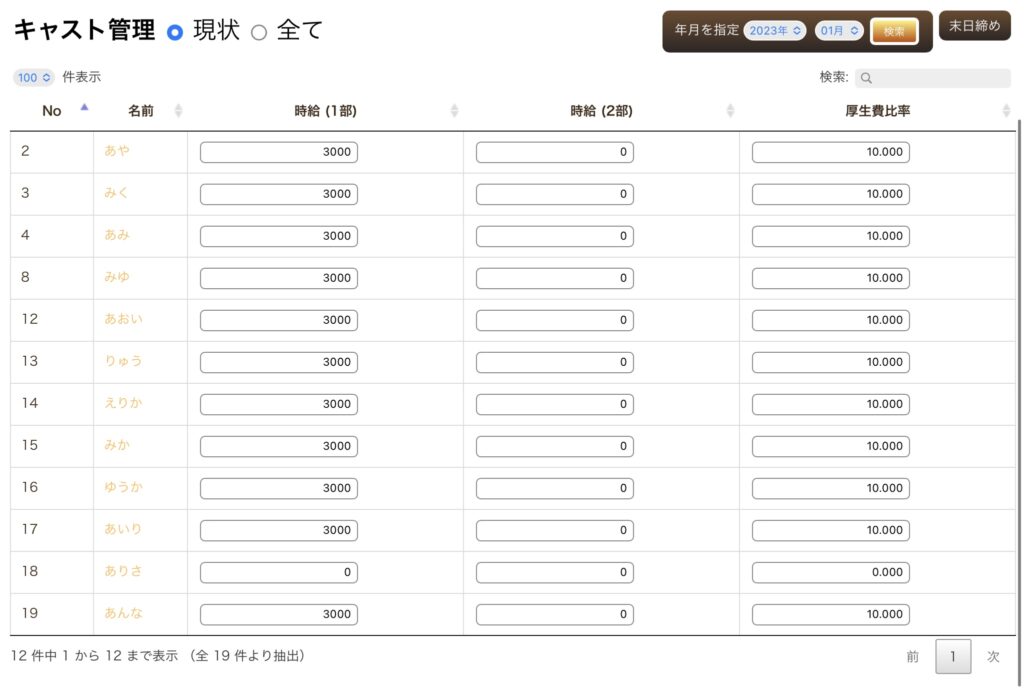Edit 時給 (1部) field for みく
The height and width of the screenshot is (689, 1024).
coord(279,194)
